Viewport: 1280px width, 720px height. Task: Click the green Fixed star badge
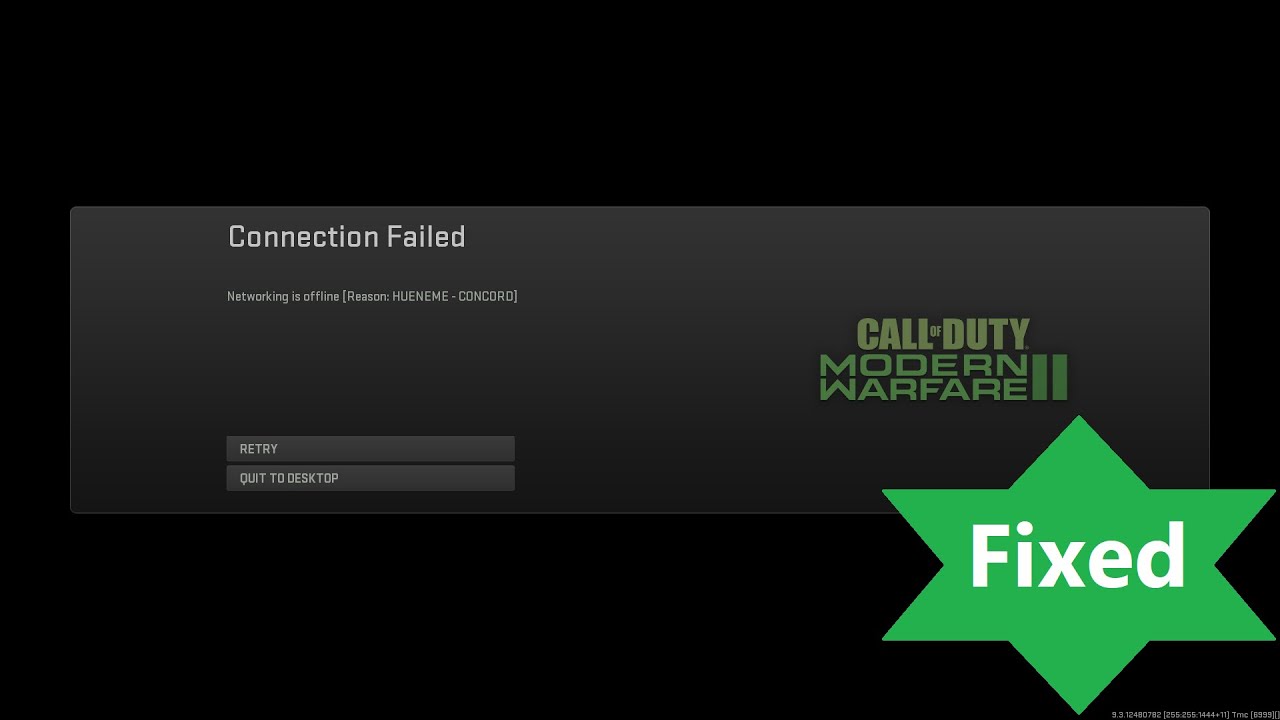tap(1078, 564)
